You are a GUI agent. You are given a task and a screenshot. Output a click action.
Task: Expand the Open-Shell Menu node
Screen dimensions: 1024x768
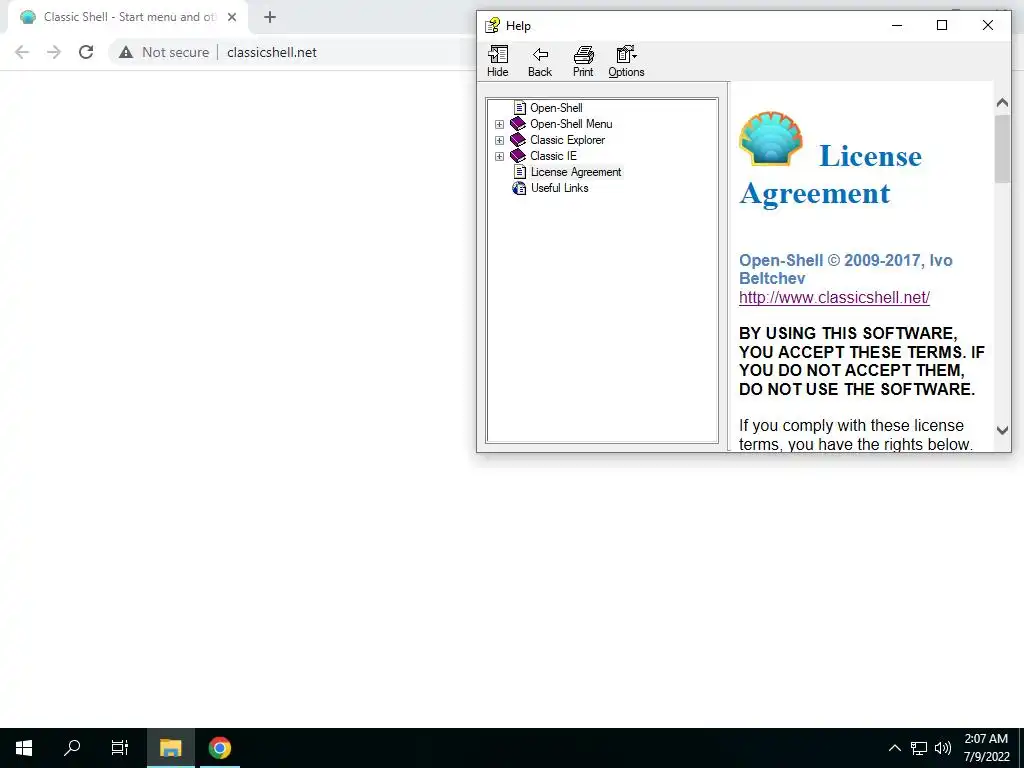(x=500, y=124)
